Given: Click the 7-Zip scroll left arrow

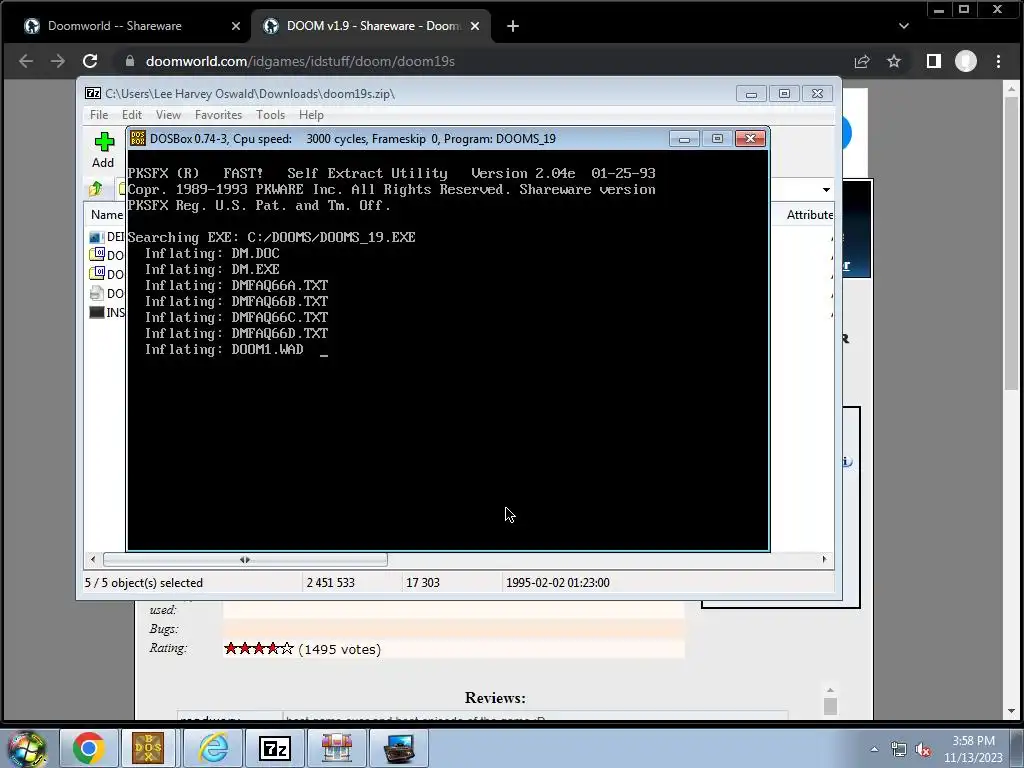Looking at the screenshot, I should tap(93, 559).
